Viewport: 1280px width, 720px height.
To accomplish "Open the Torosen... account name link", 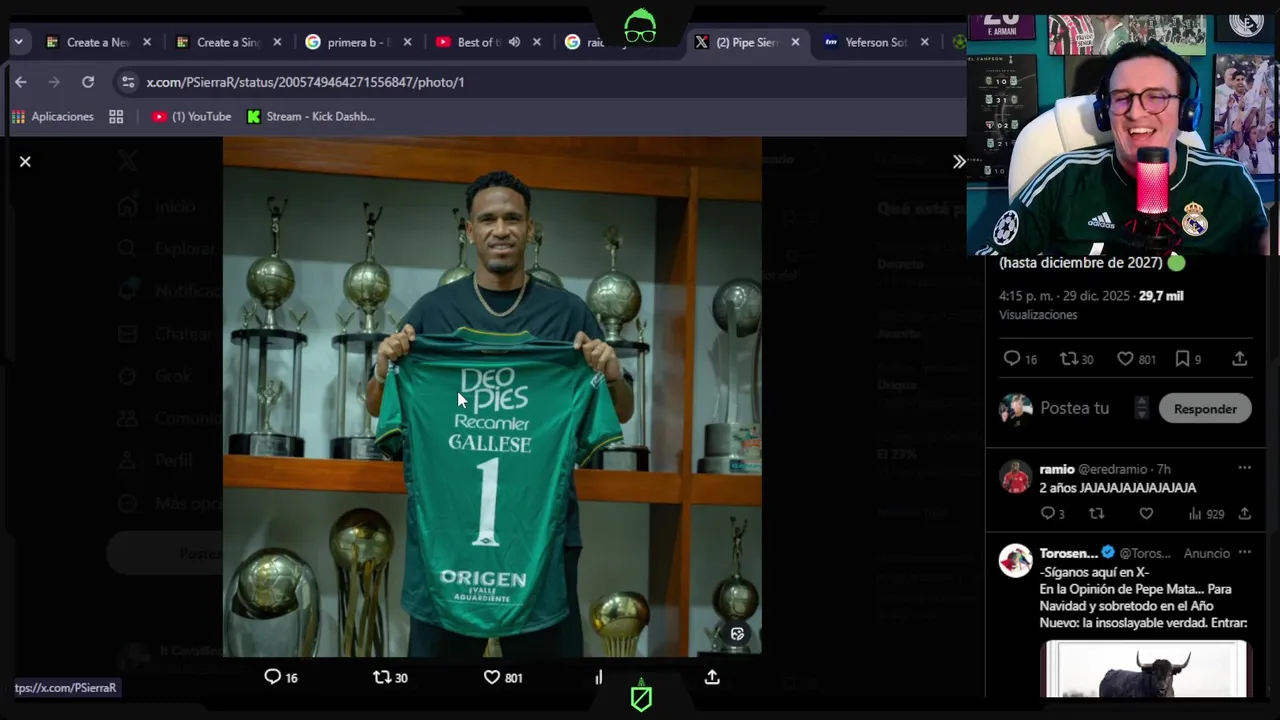I will (x=1068, y=553).
